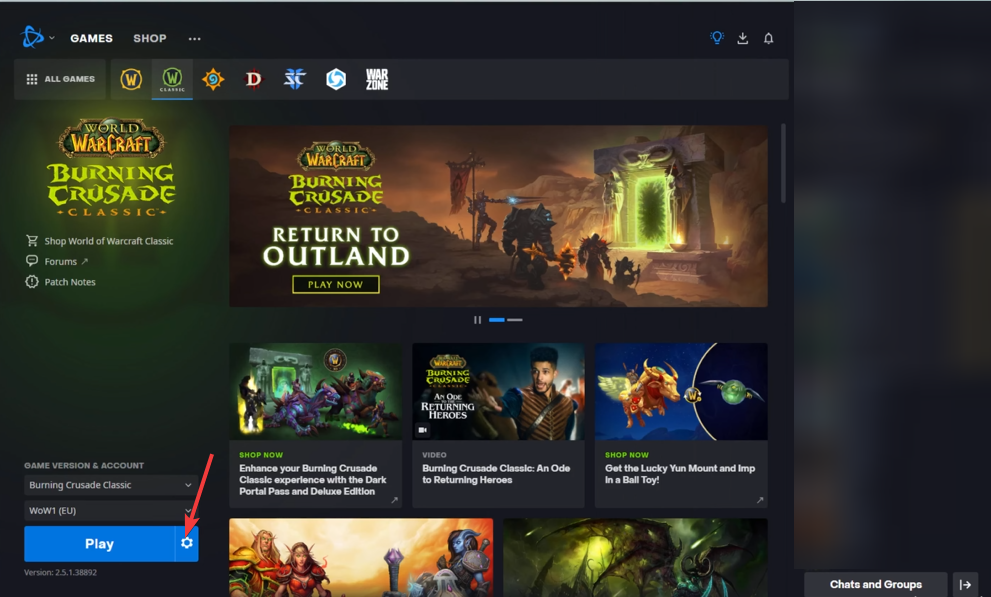Open the Diablo game icon
The width and height of the screenshot is (991, 597).
click(x=253, y=80)
